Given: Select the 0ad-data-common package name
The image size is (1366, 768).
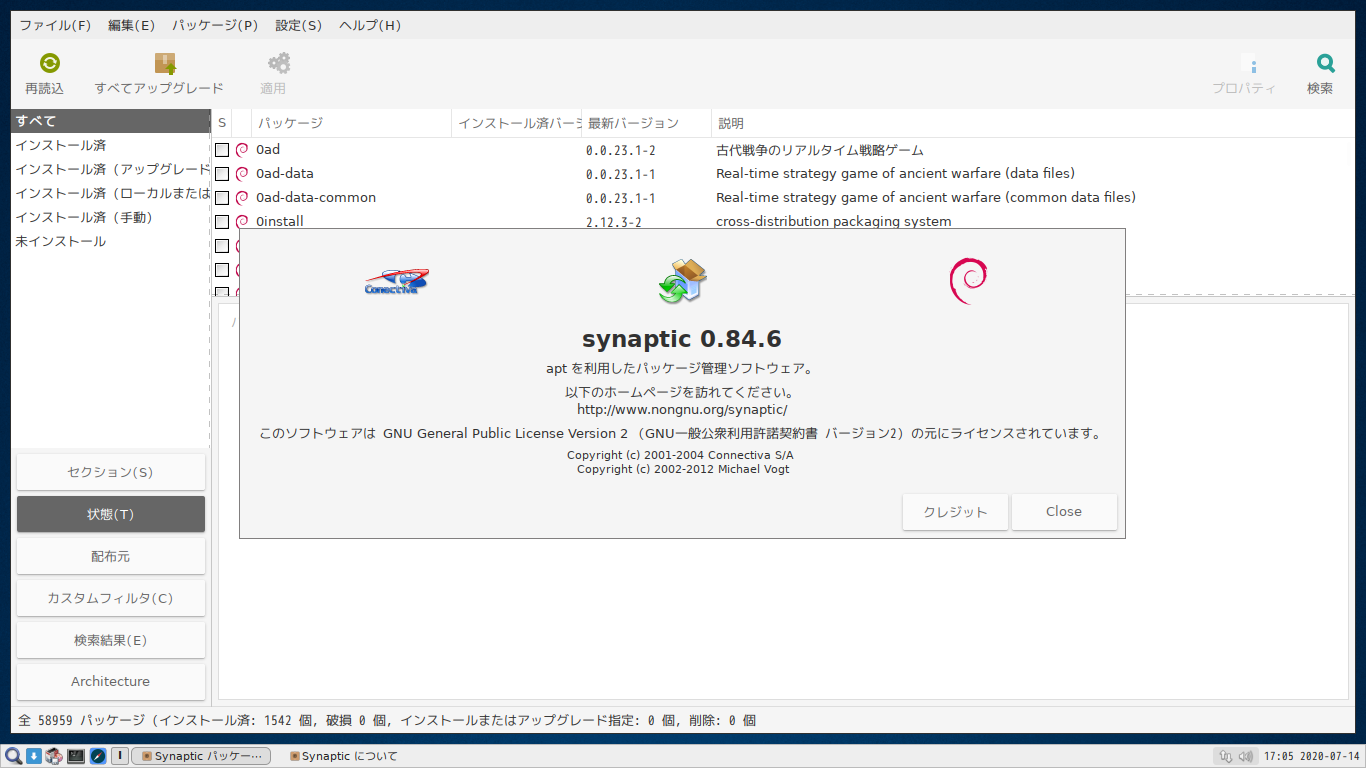Looking at the screenshot, I should 316,198.
